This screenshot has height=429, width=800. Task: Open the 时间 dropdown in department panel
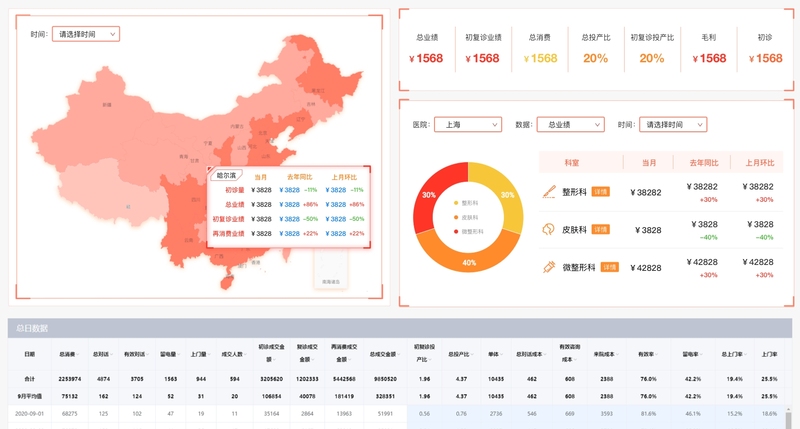click(x=672, y=125)
